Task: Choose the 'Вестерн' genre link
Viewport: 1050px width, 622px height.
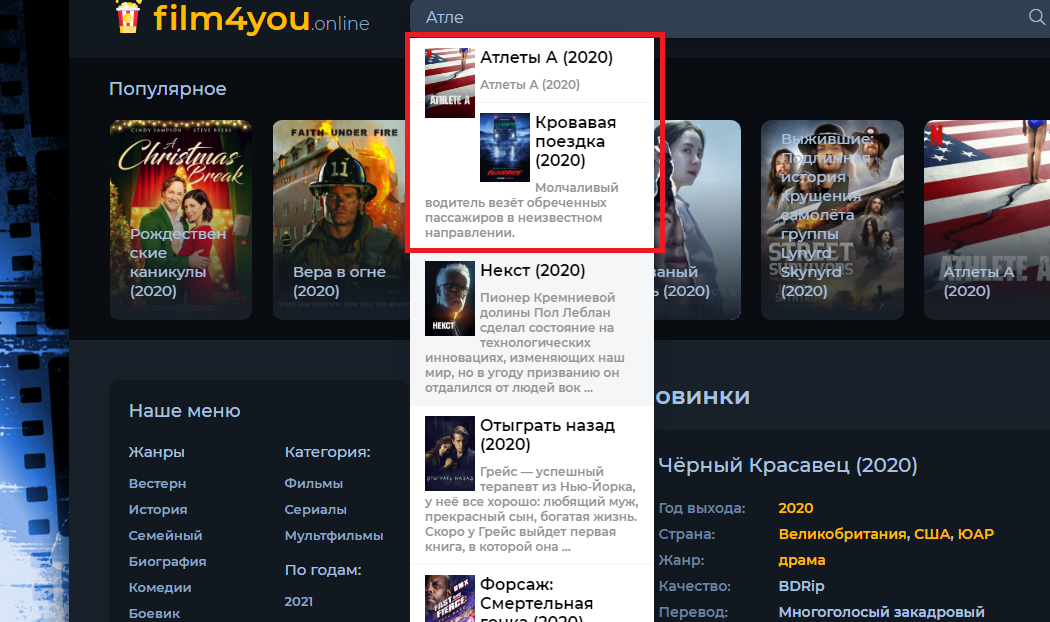Action: click(157, 483)
